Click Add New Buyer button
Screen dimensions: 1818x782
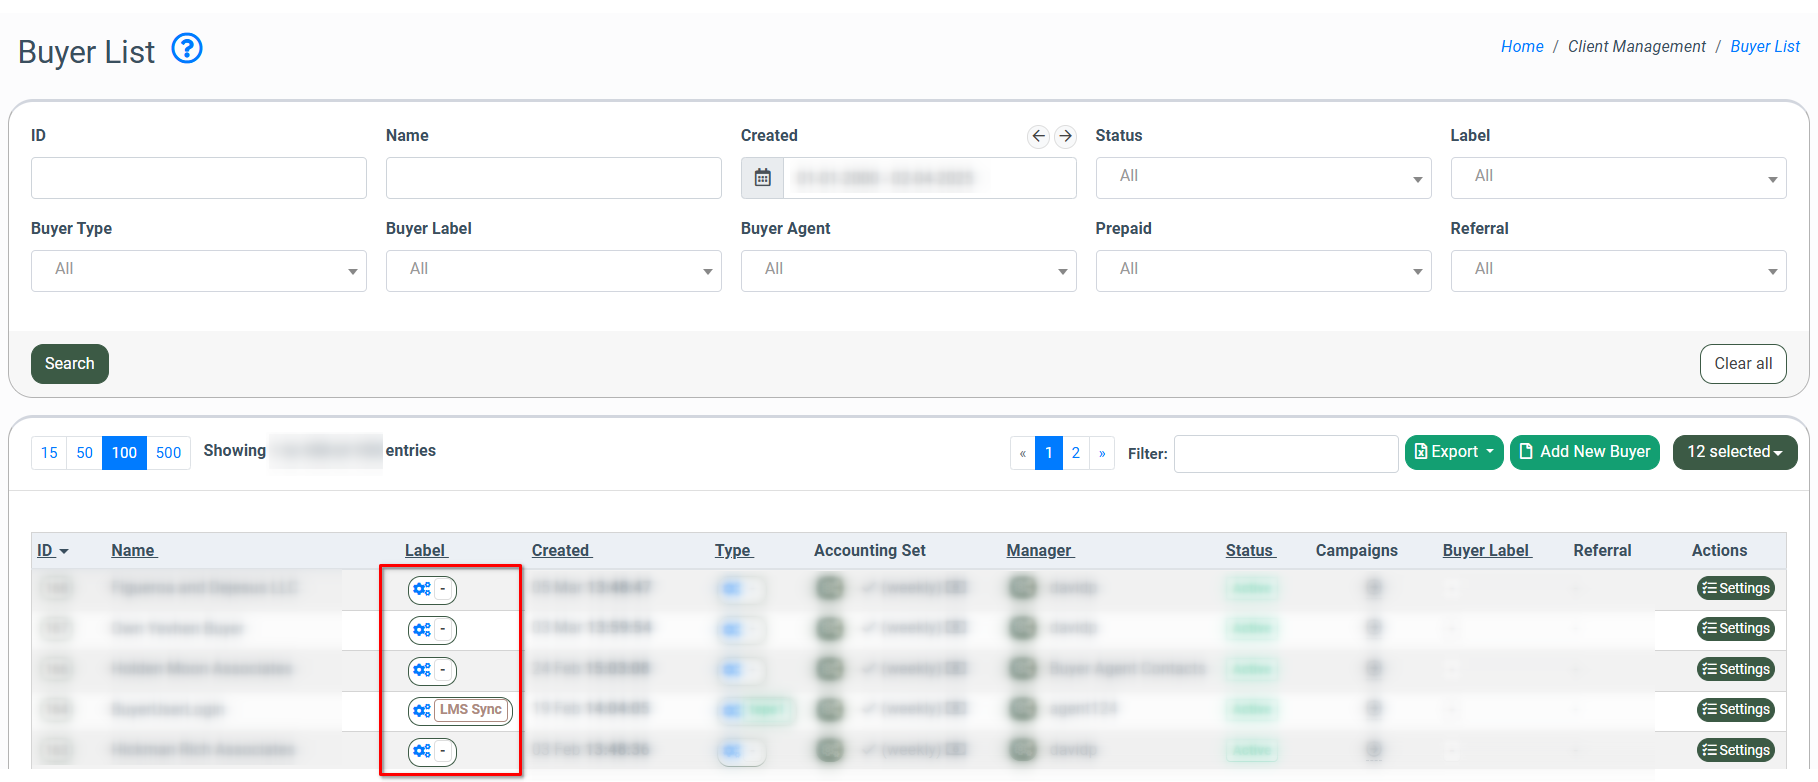tap(1584, 452)
